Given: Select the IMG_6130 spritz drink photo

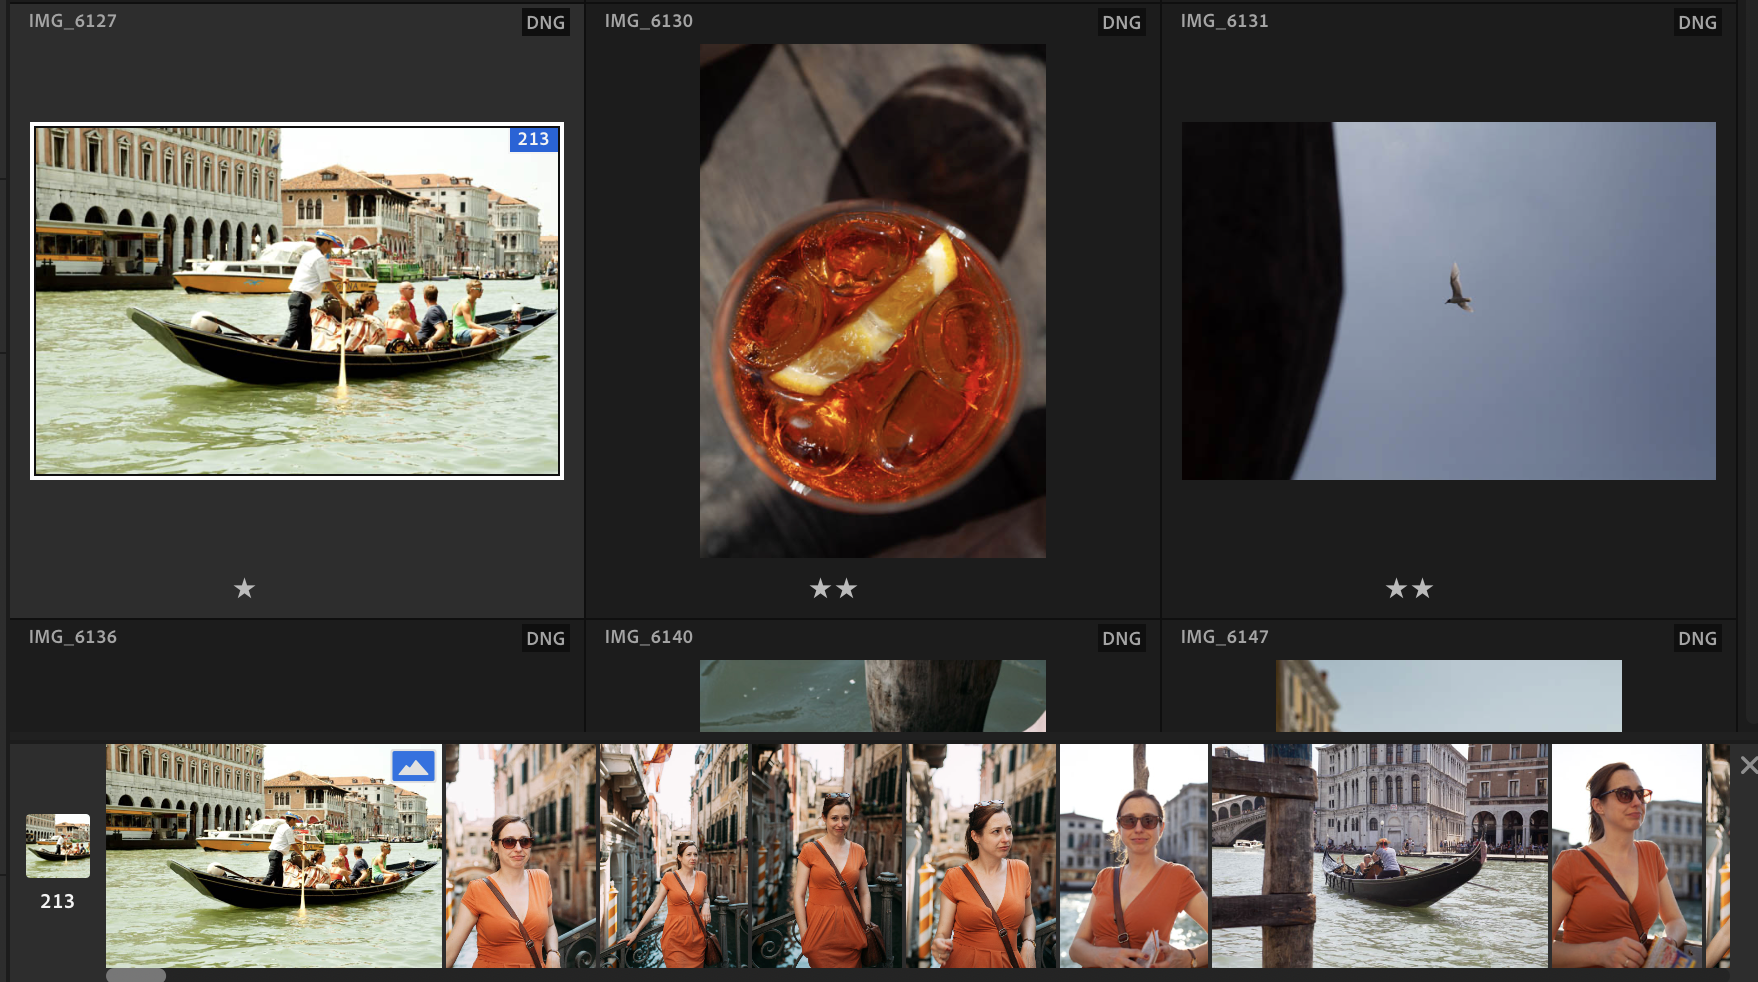Looking at the screenshot, I should click(x=873, y=301).
